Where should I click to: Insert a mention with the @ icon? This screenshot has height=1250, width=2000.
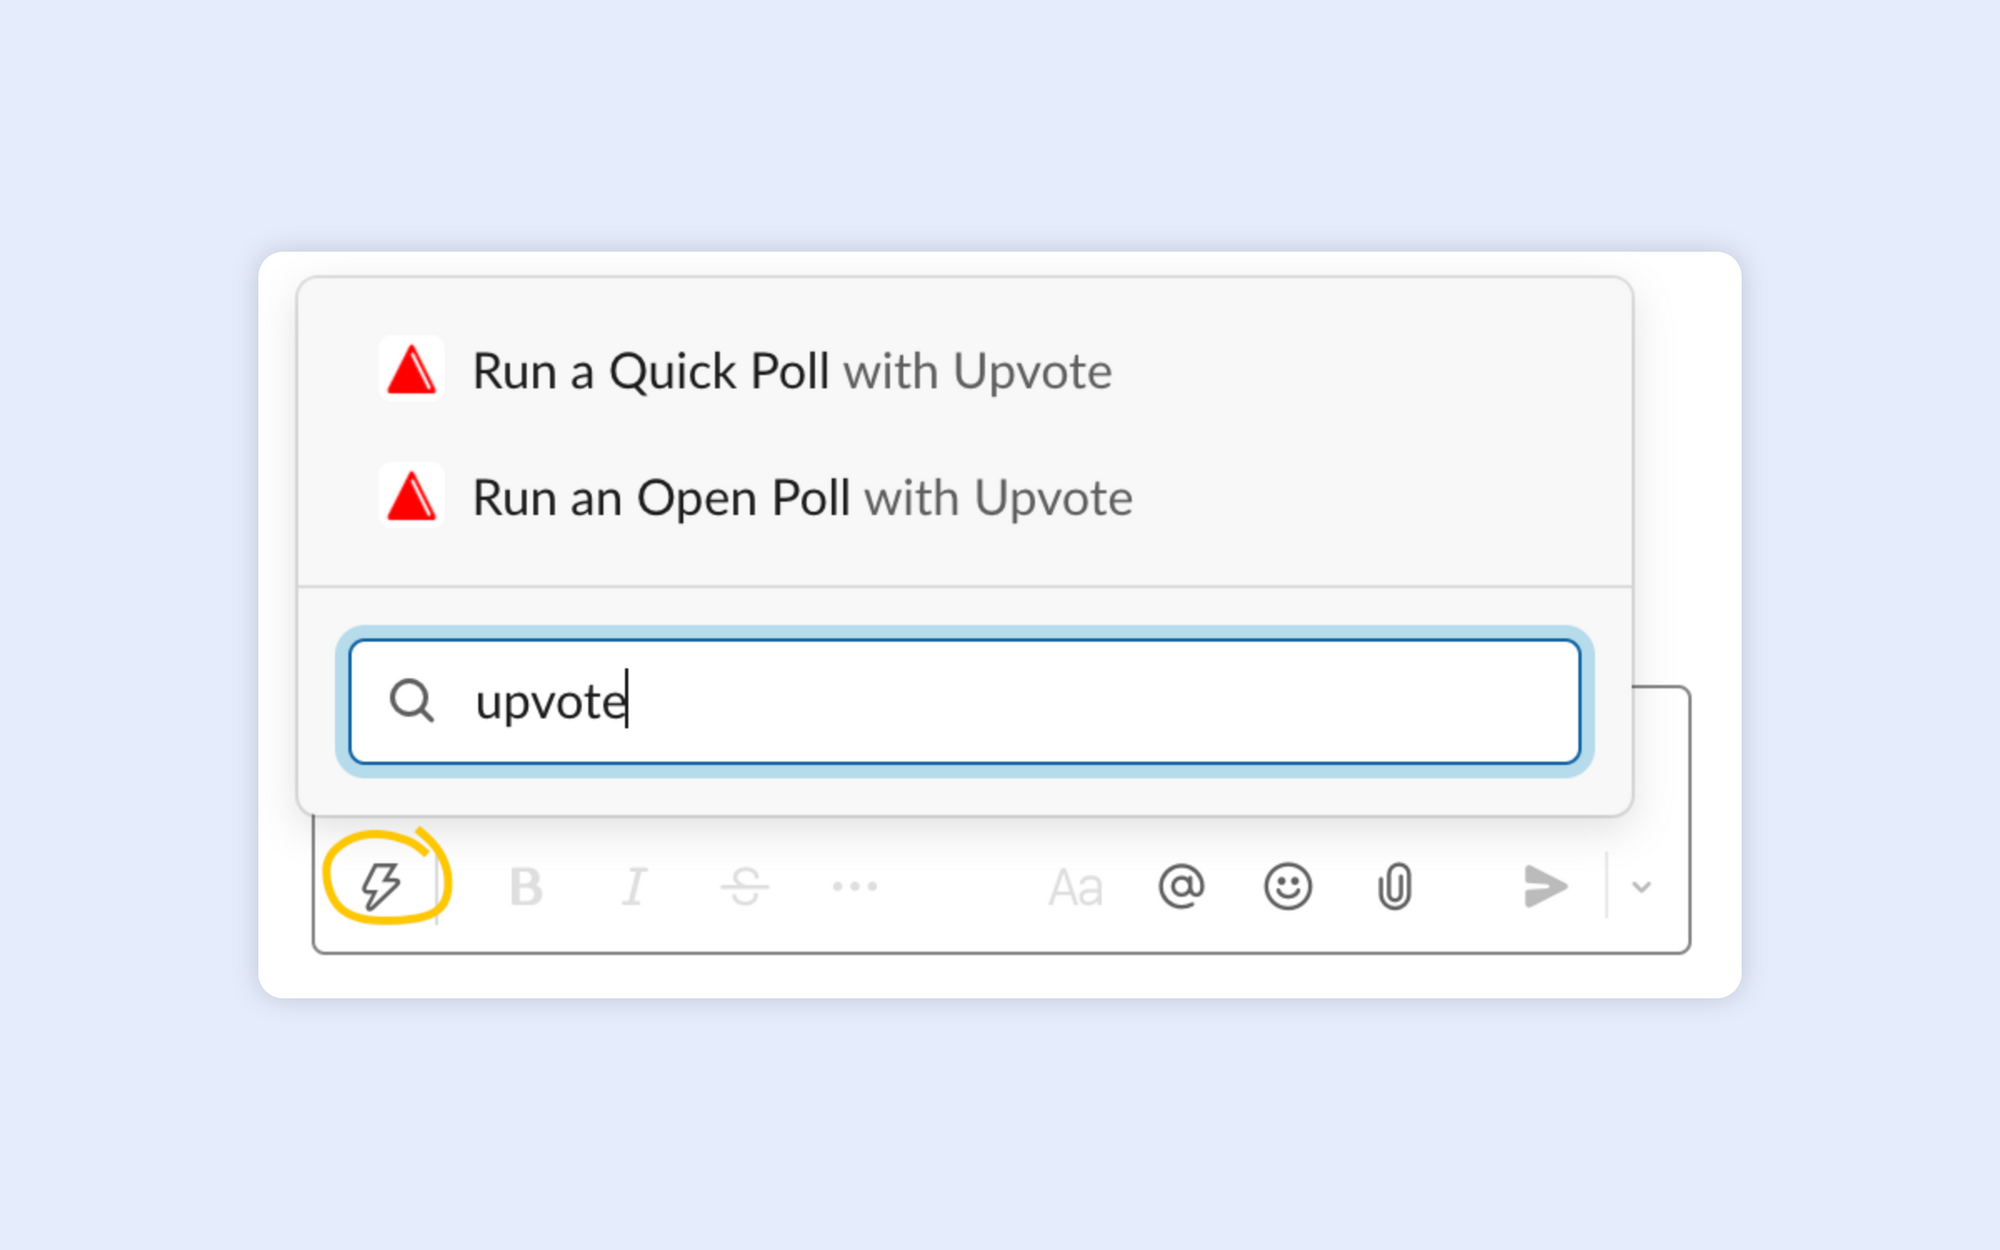(x=1181, y=887)
